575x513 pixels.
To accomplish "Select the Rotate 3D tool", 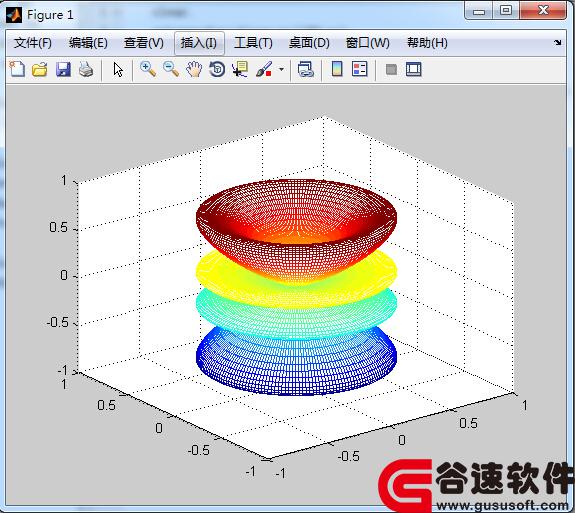I will point(217,69).
